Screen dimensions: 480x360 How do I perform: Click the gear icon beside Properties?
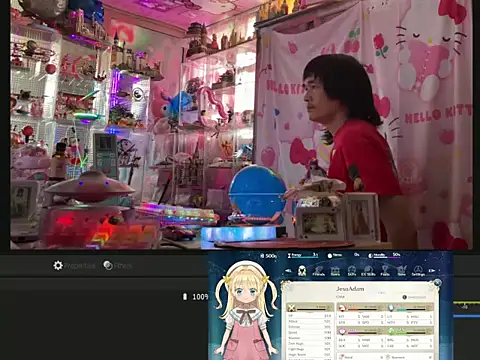58,266
